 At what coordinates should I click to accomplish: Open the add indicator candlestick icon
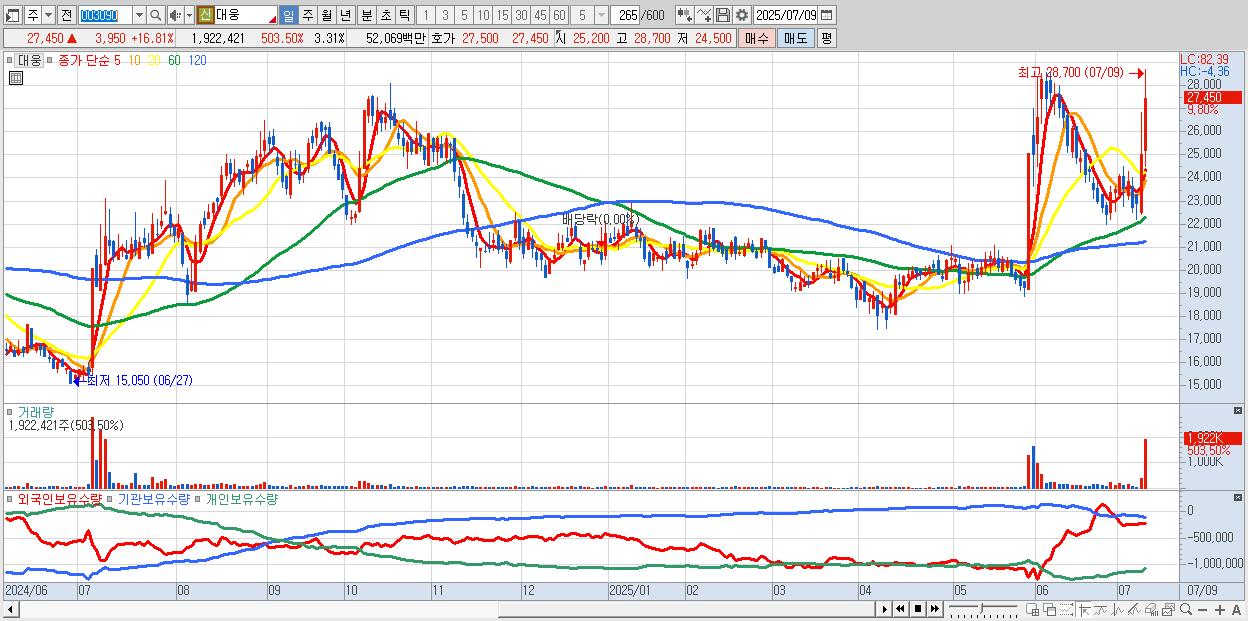click(685, 15)
